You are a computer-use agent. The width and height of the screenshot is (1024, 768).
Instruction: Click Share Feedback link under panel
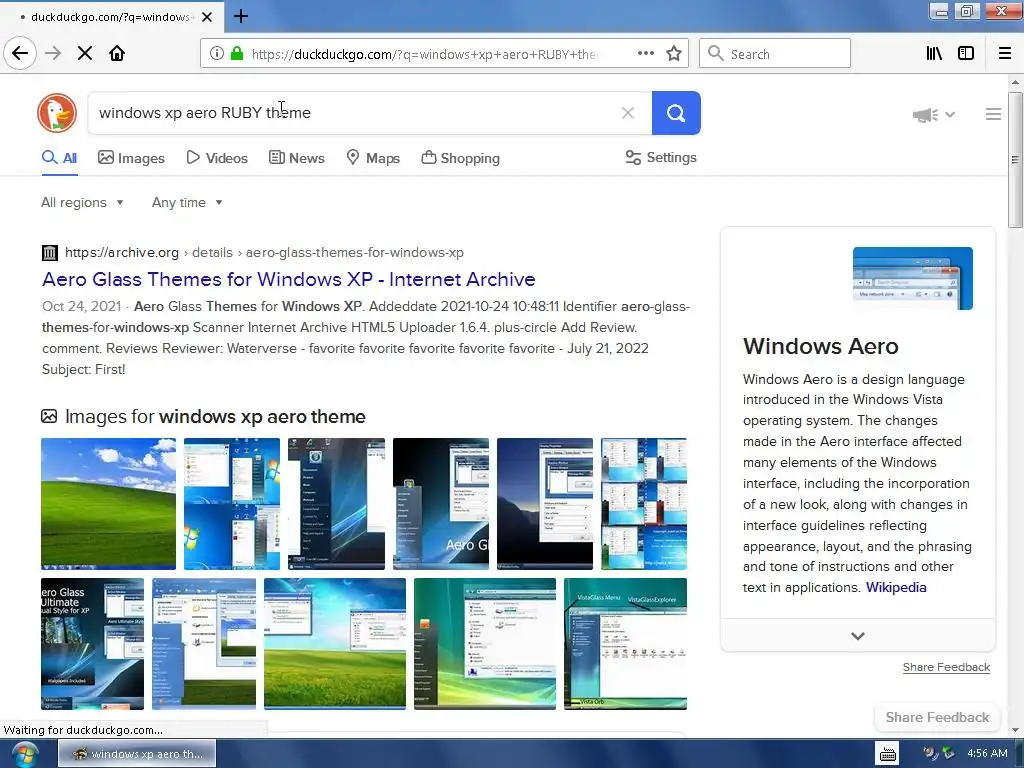tap(946, 667)
